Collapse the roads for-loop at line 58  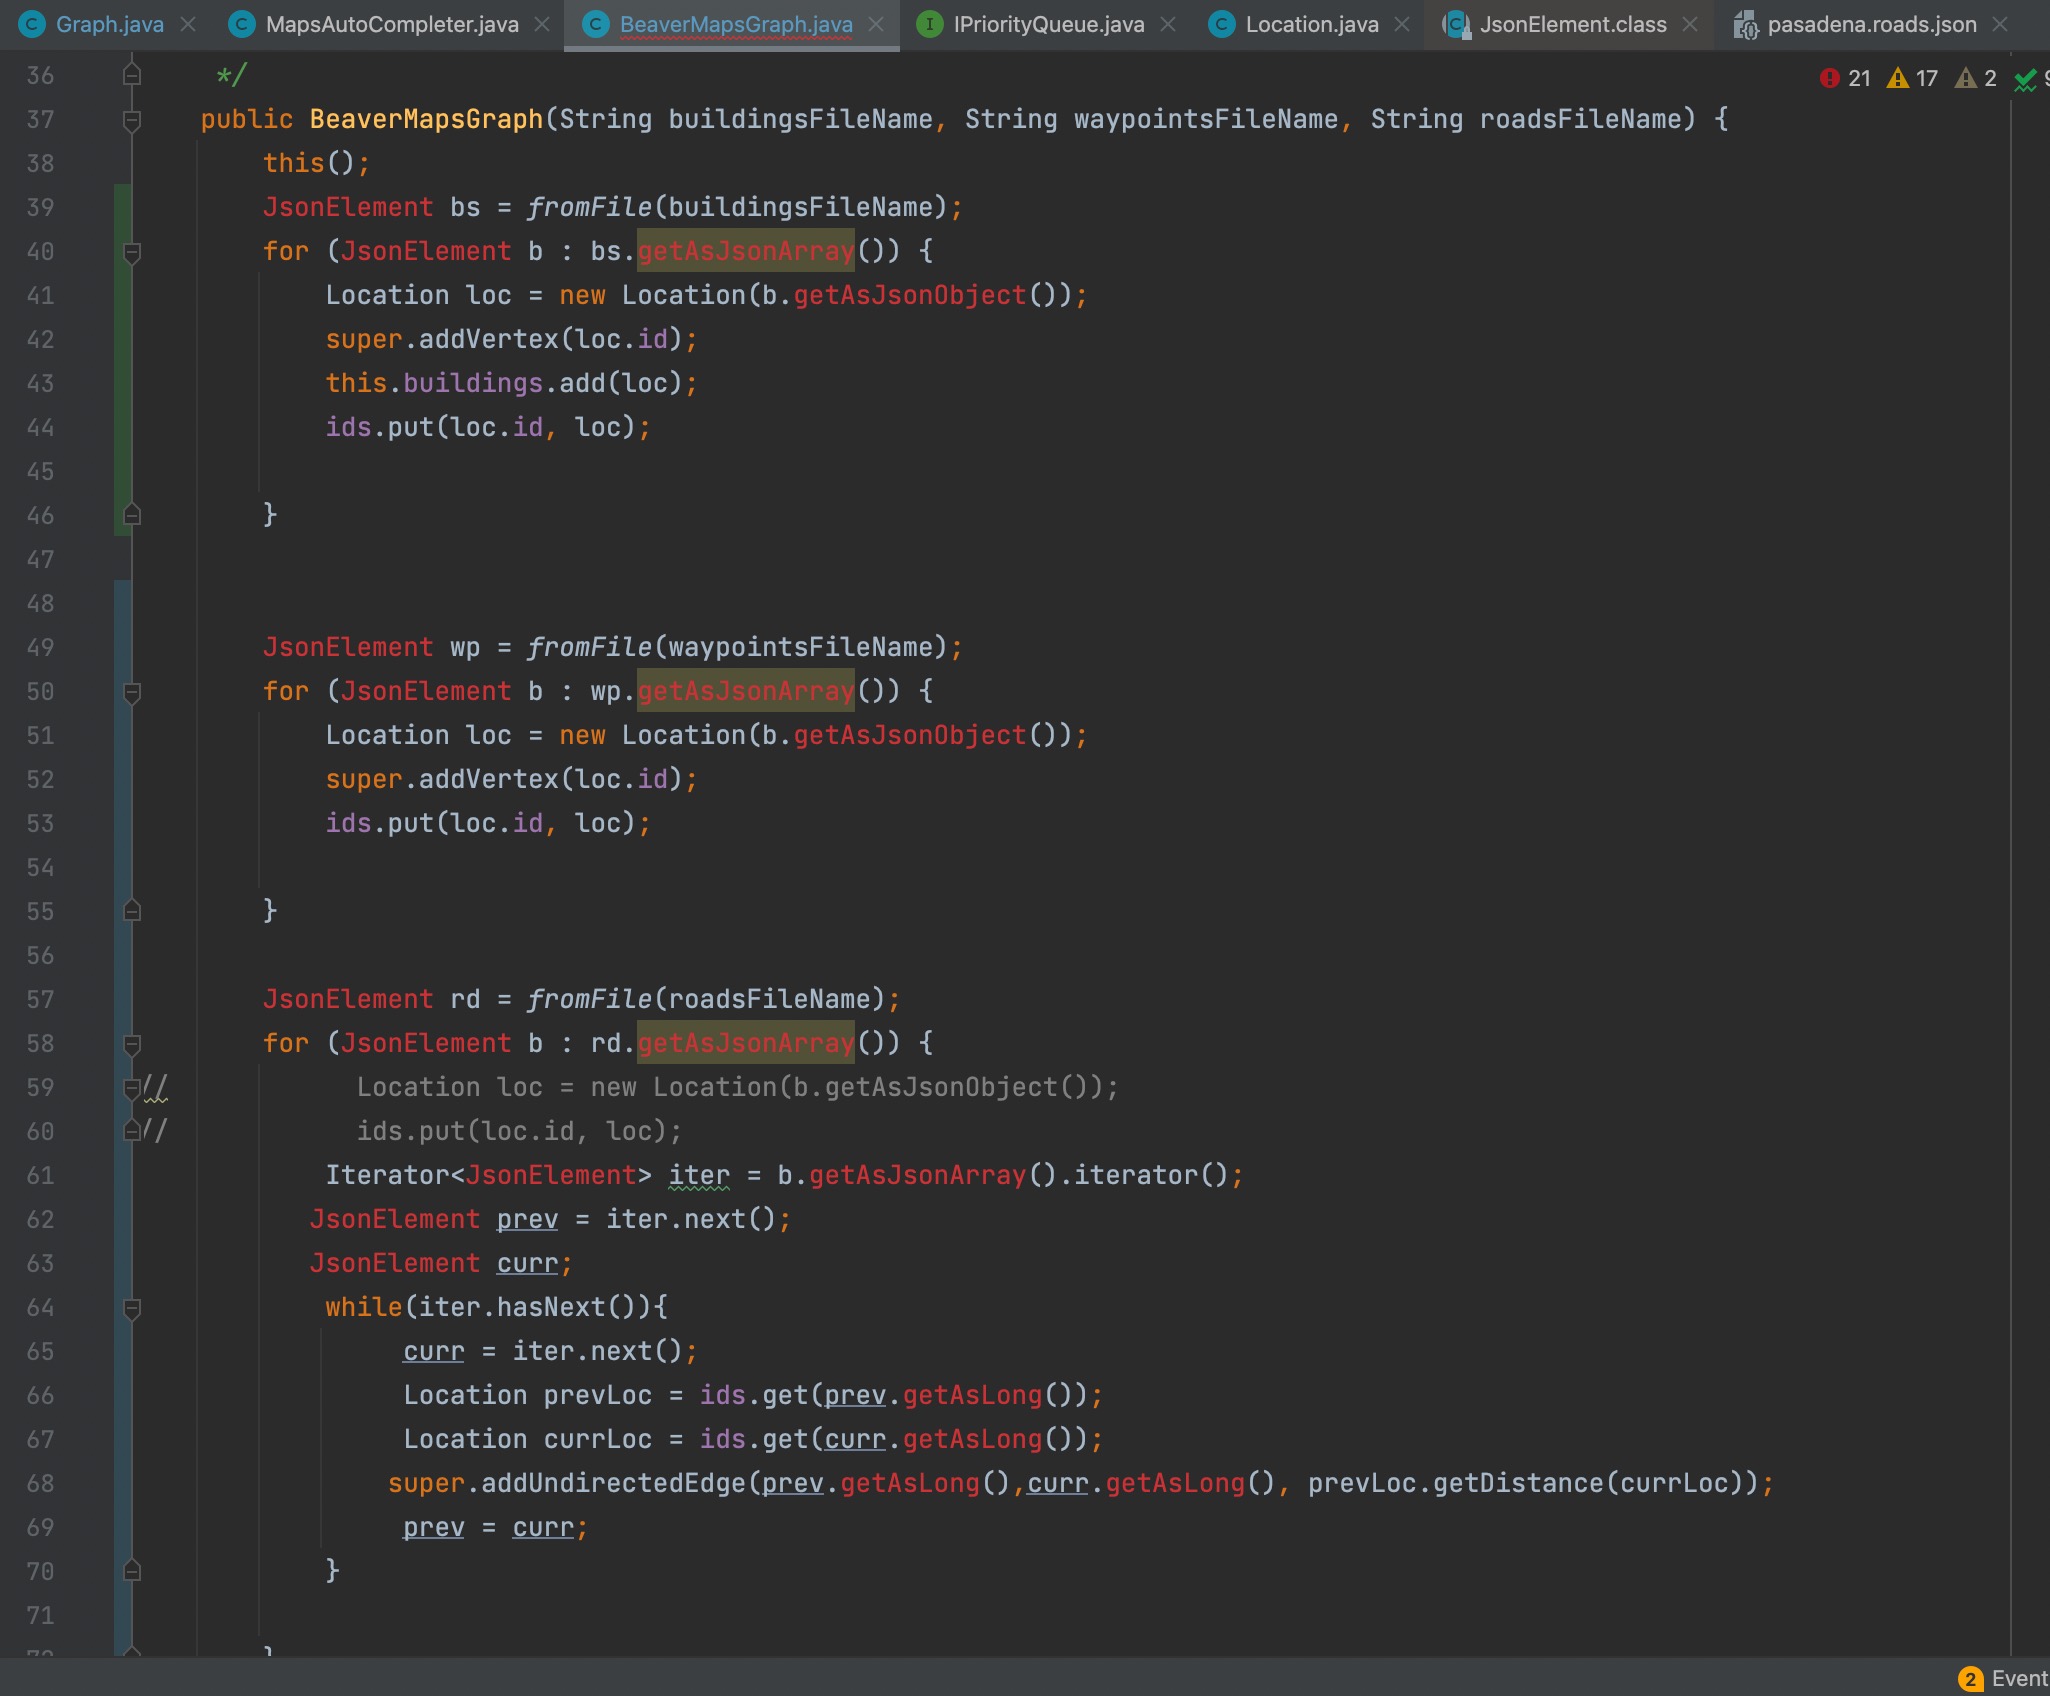pos(131,1044)
